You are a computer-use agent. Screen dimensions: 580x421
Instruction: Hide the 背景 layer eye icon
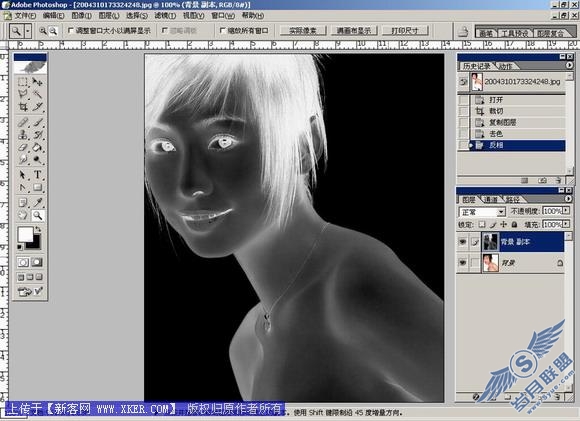tap(463, 263)
